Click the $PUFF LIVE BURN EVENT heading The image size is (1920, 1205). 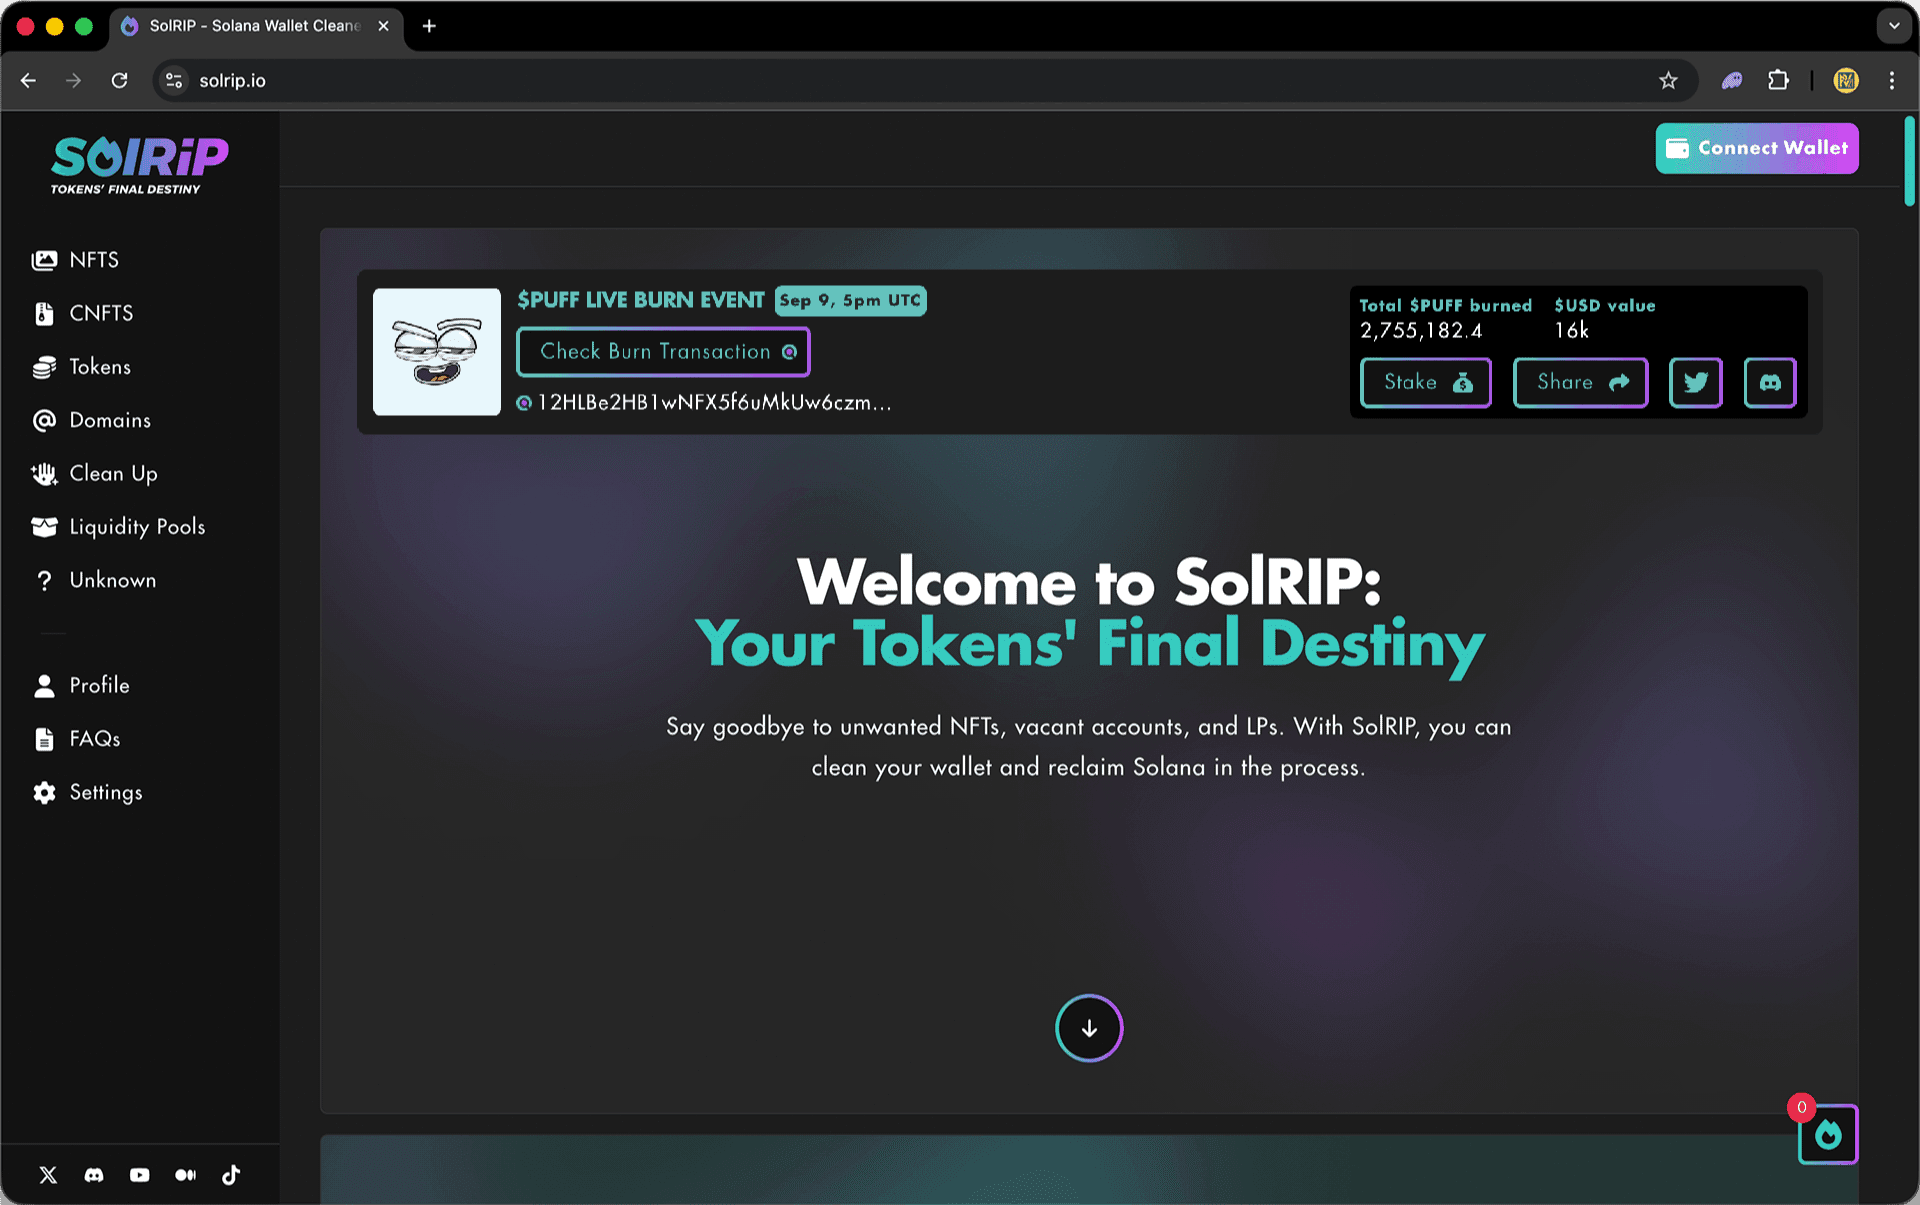tap(641, 300)
